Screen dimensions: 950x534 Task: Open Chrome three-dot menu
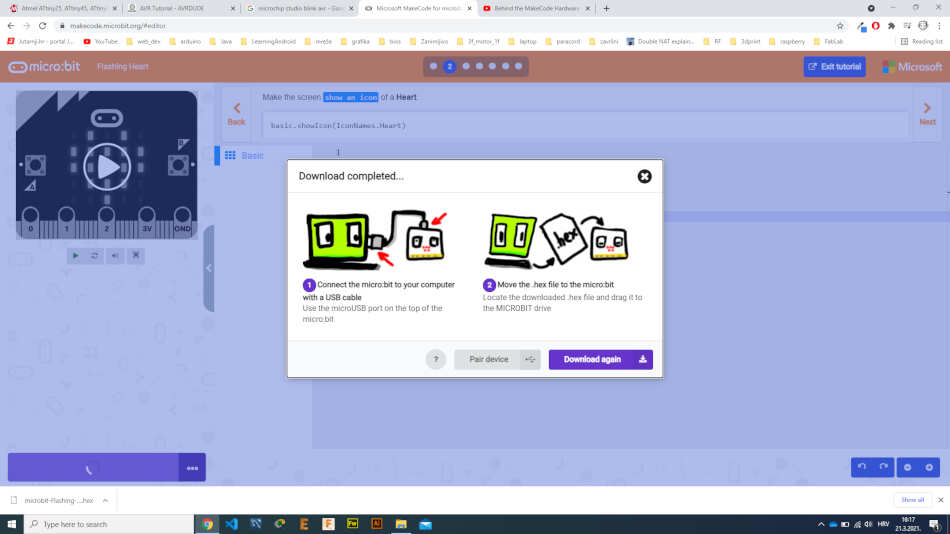939,25
